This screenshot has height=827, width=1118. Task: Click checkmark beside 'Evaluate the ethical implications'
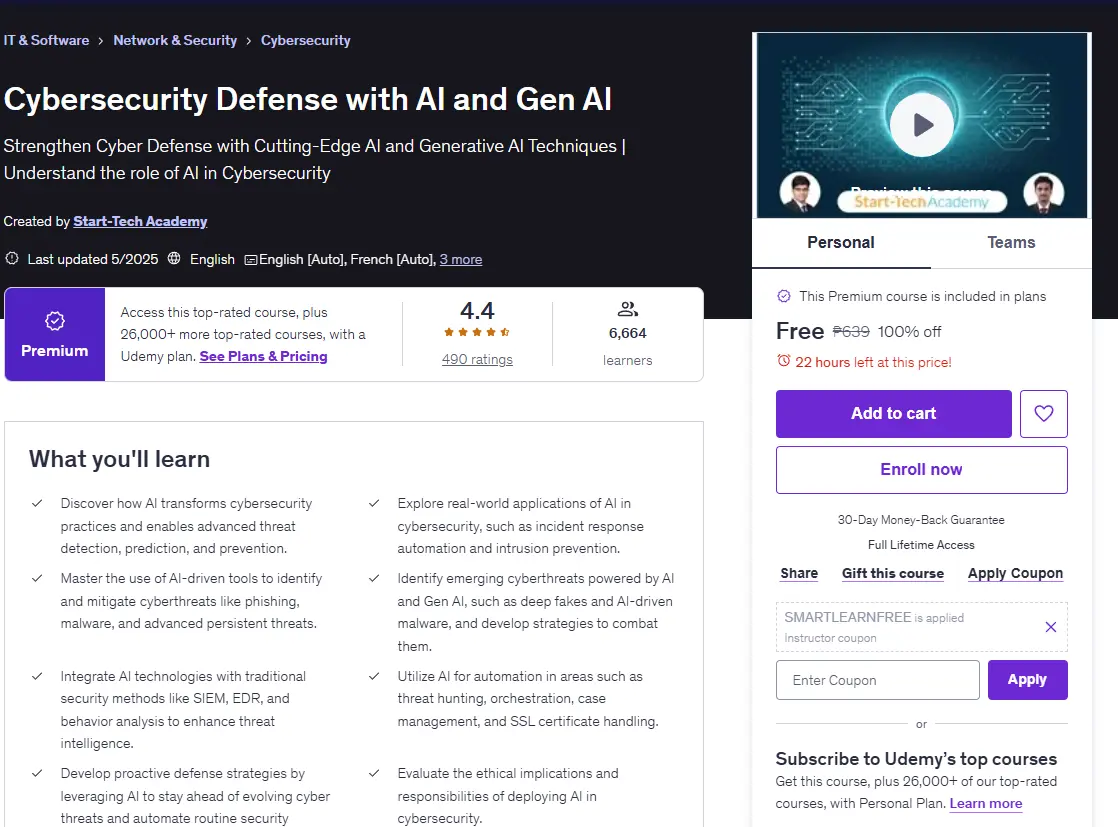click(374, 774)
